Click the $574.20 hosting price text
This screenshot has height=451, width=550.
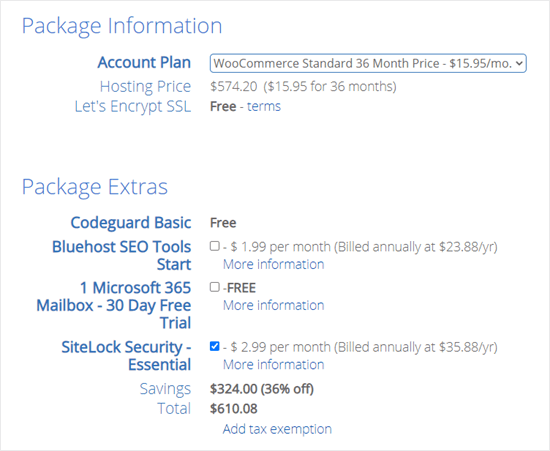pos(234,87)
